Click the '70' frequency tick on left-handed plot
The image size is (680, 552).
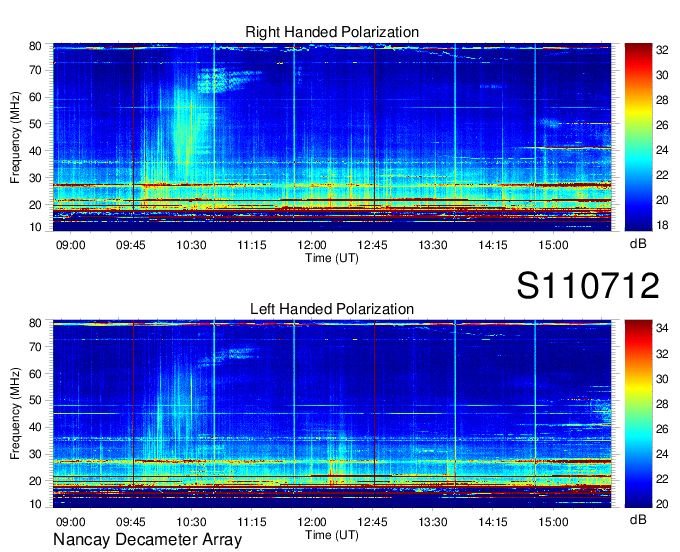pos(35,347)
